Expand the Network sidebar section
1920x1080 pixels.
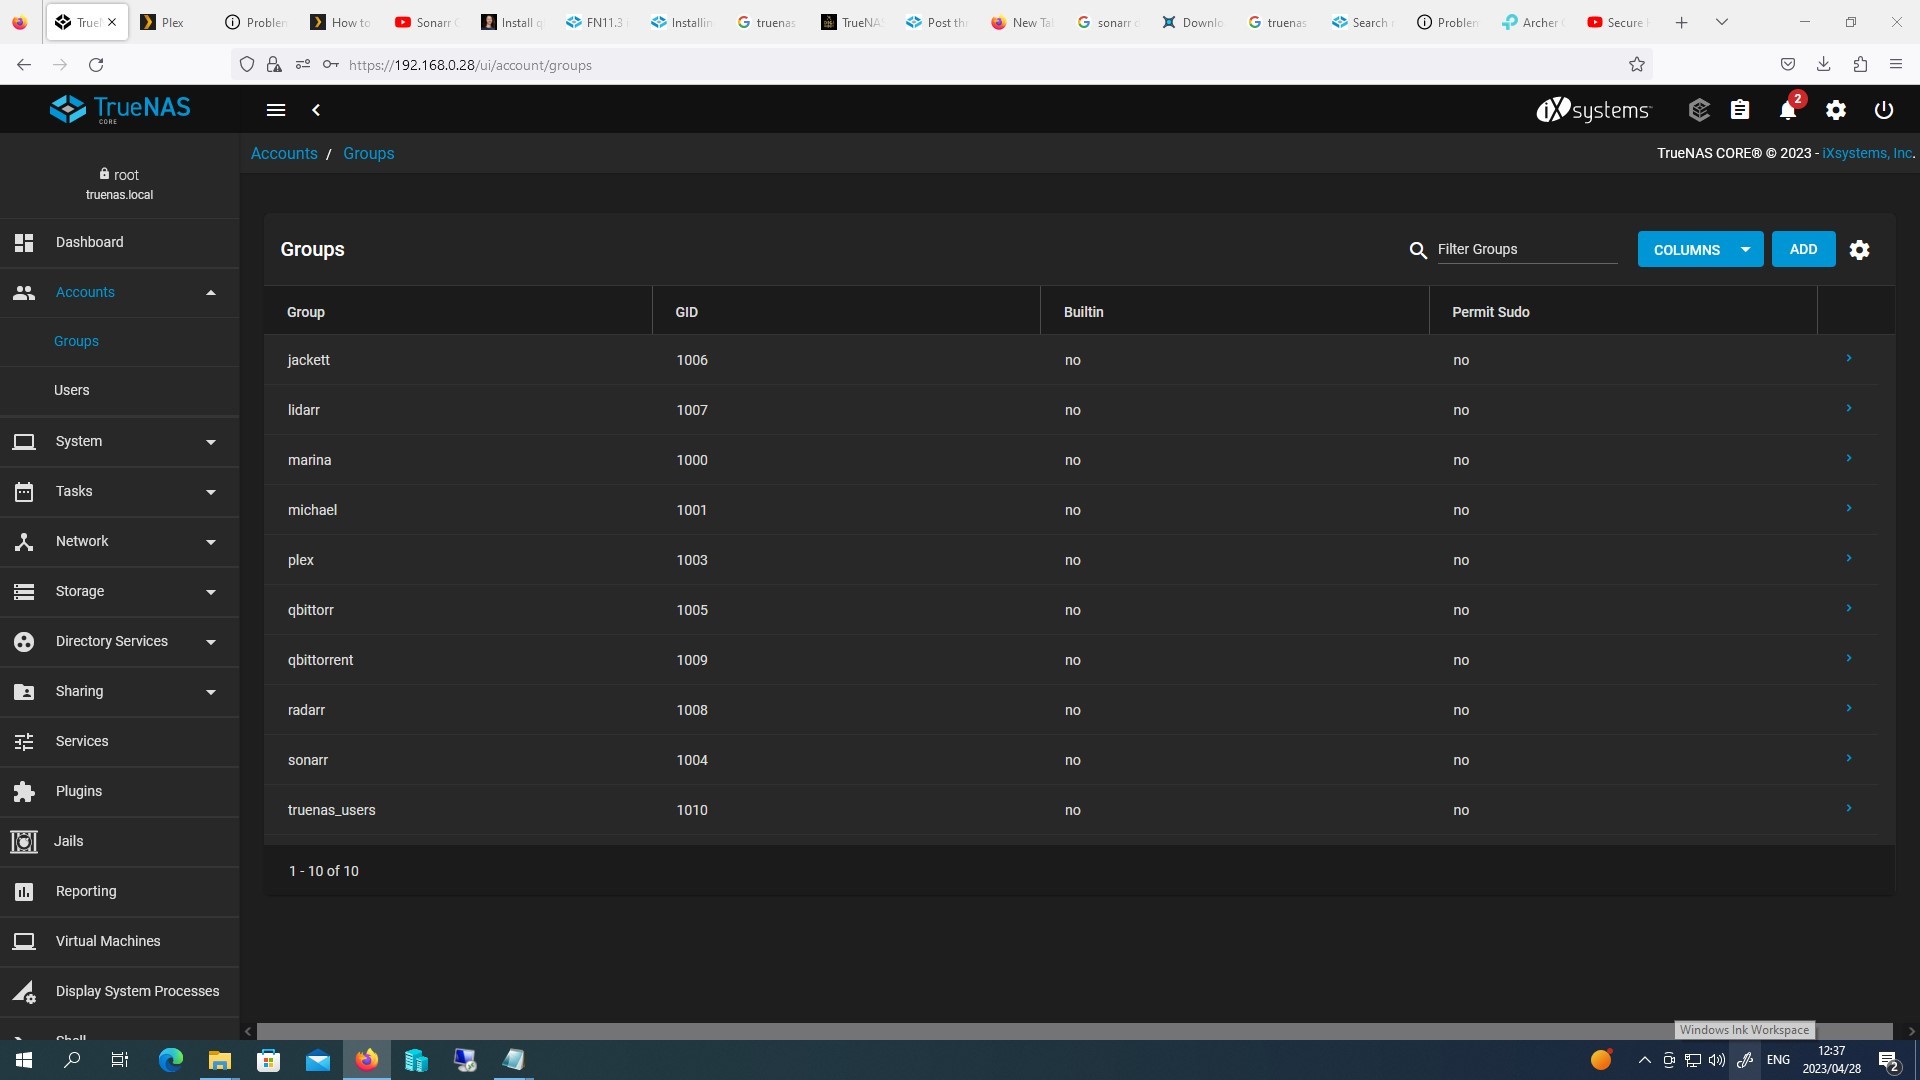[x=119, y=541]
